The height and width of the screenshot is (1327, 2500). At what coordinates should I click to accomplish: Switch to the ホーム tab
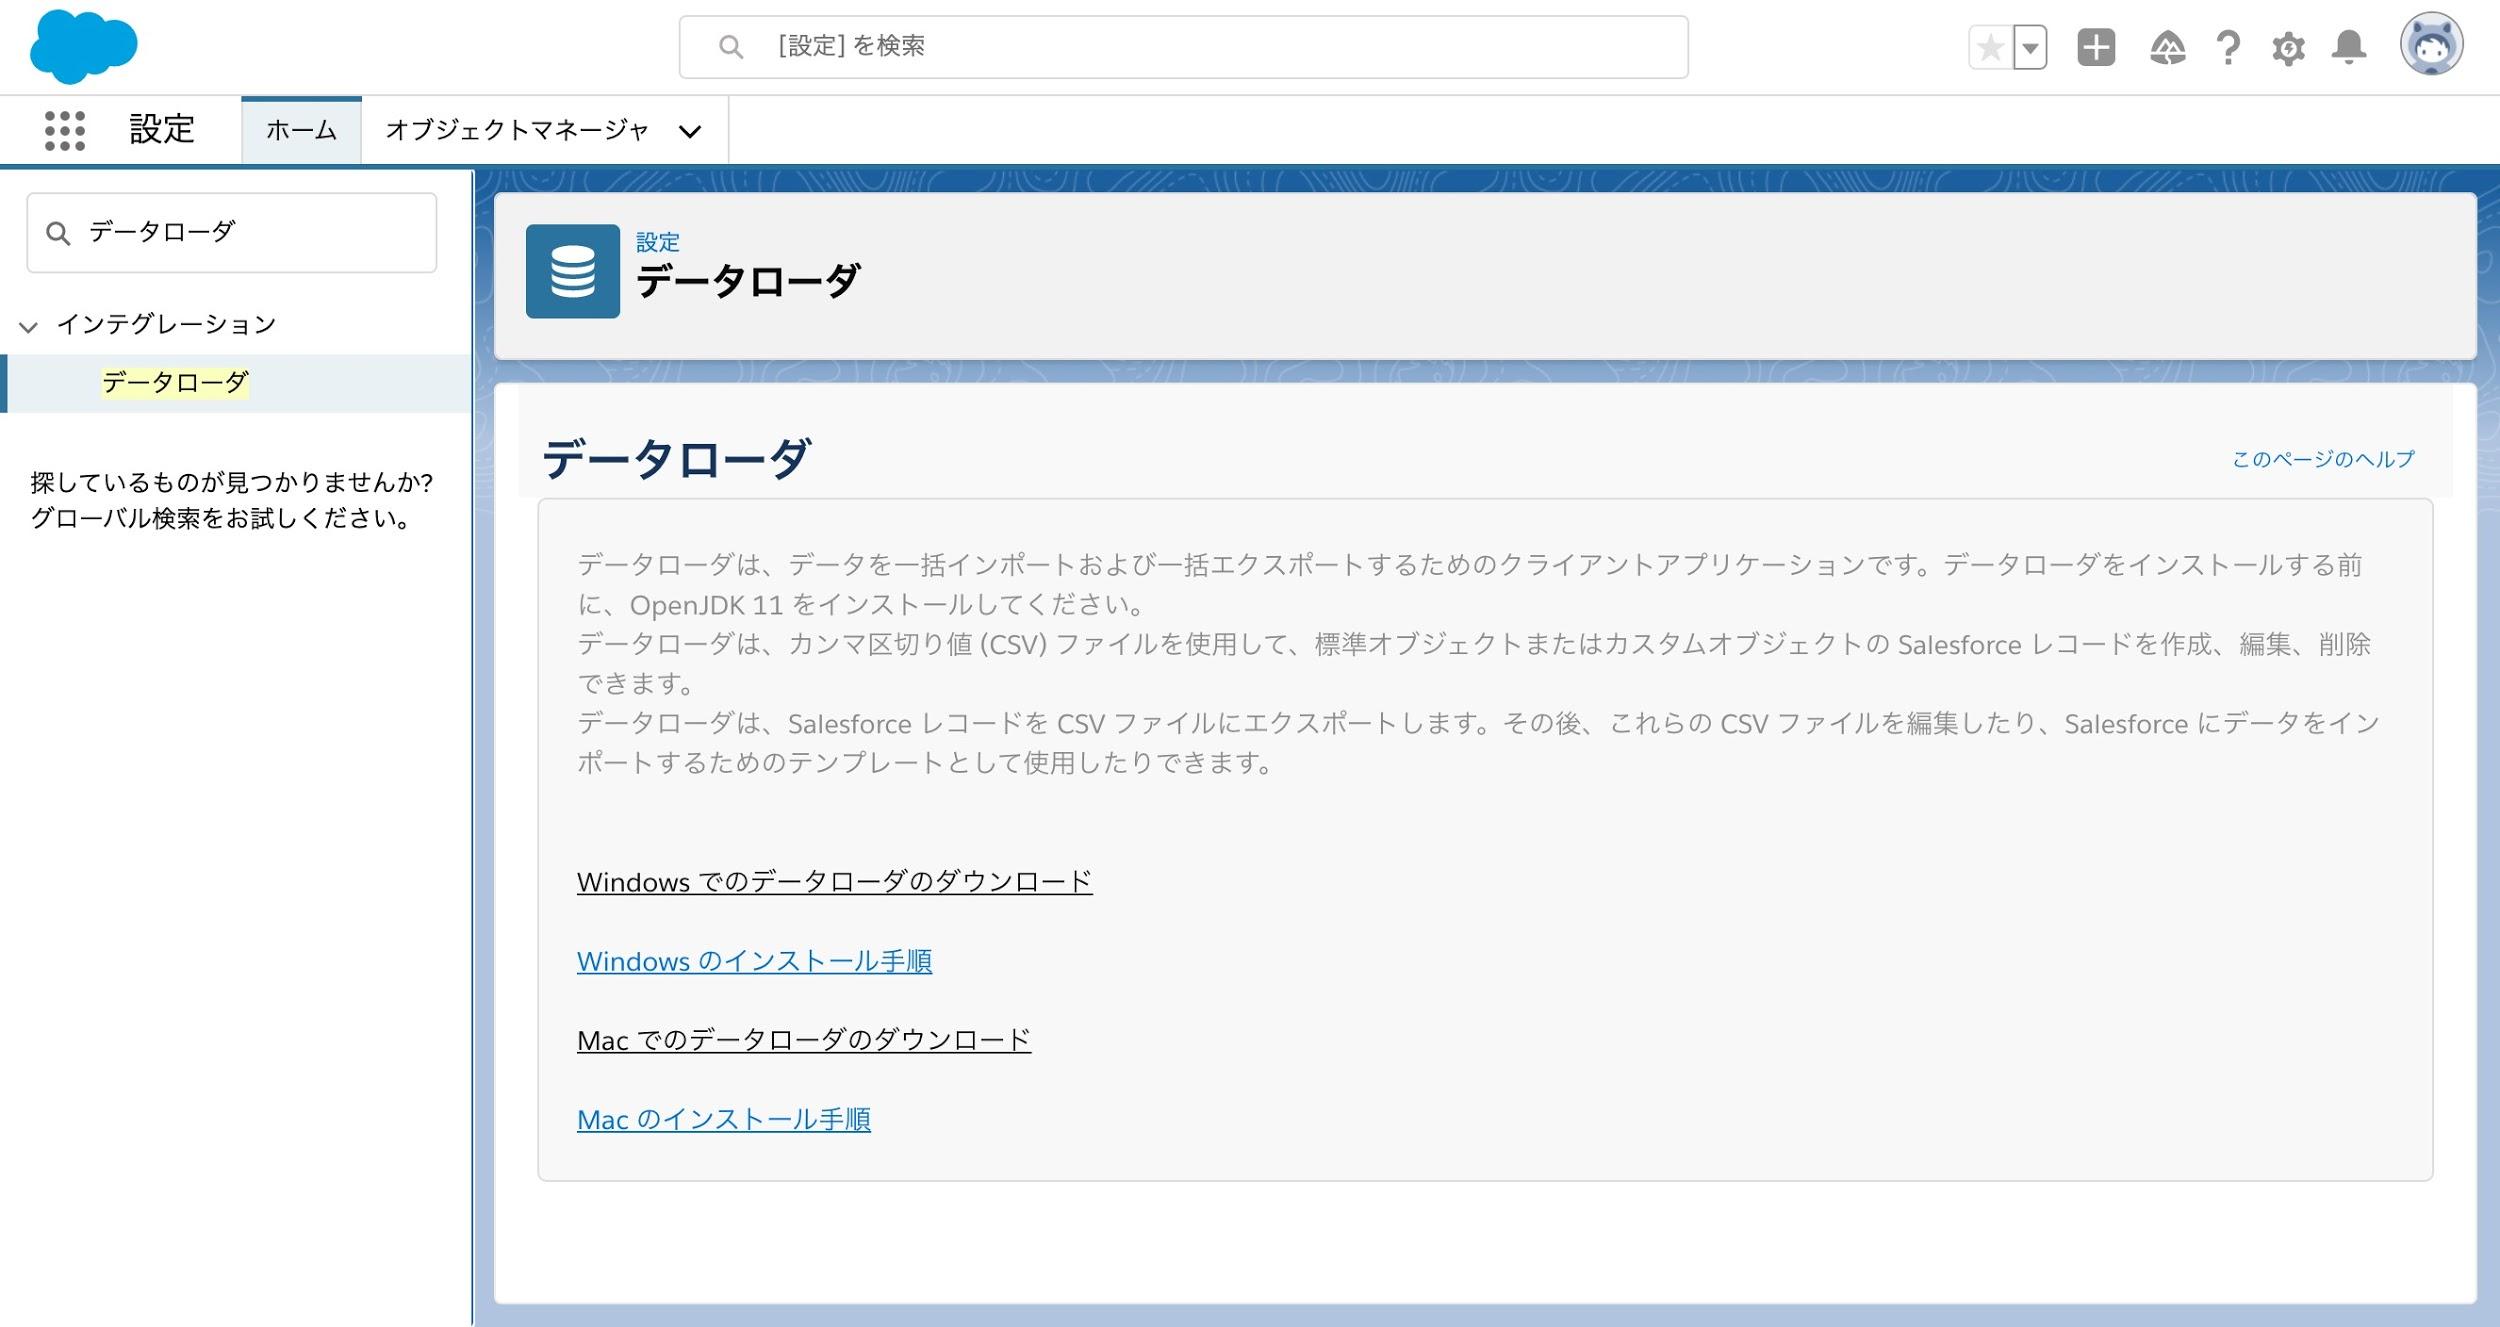coord(301,130)
